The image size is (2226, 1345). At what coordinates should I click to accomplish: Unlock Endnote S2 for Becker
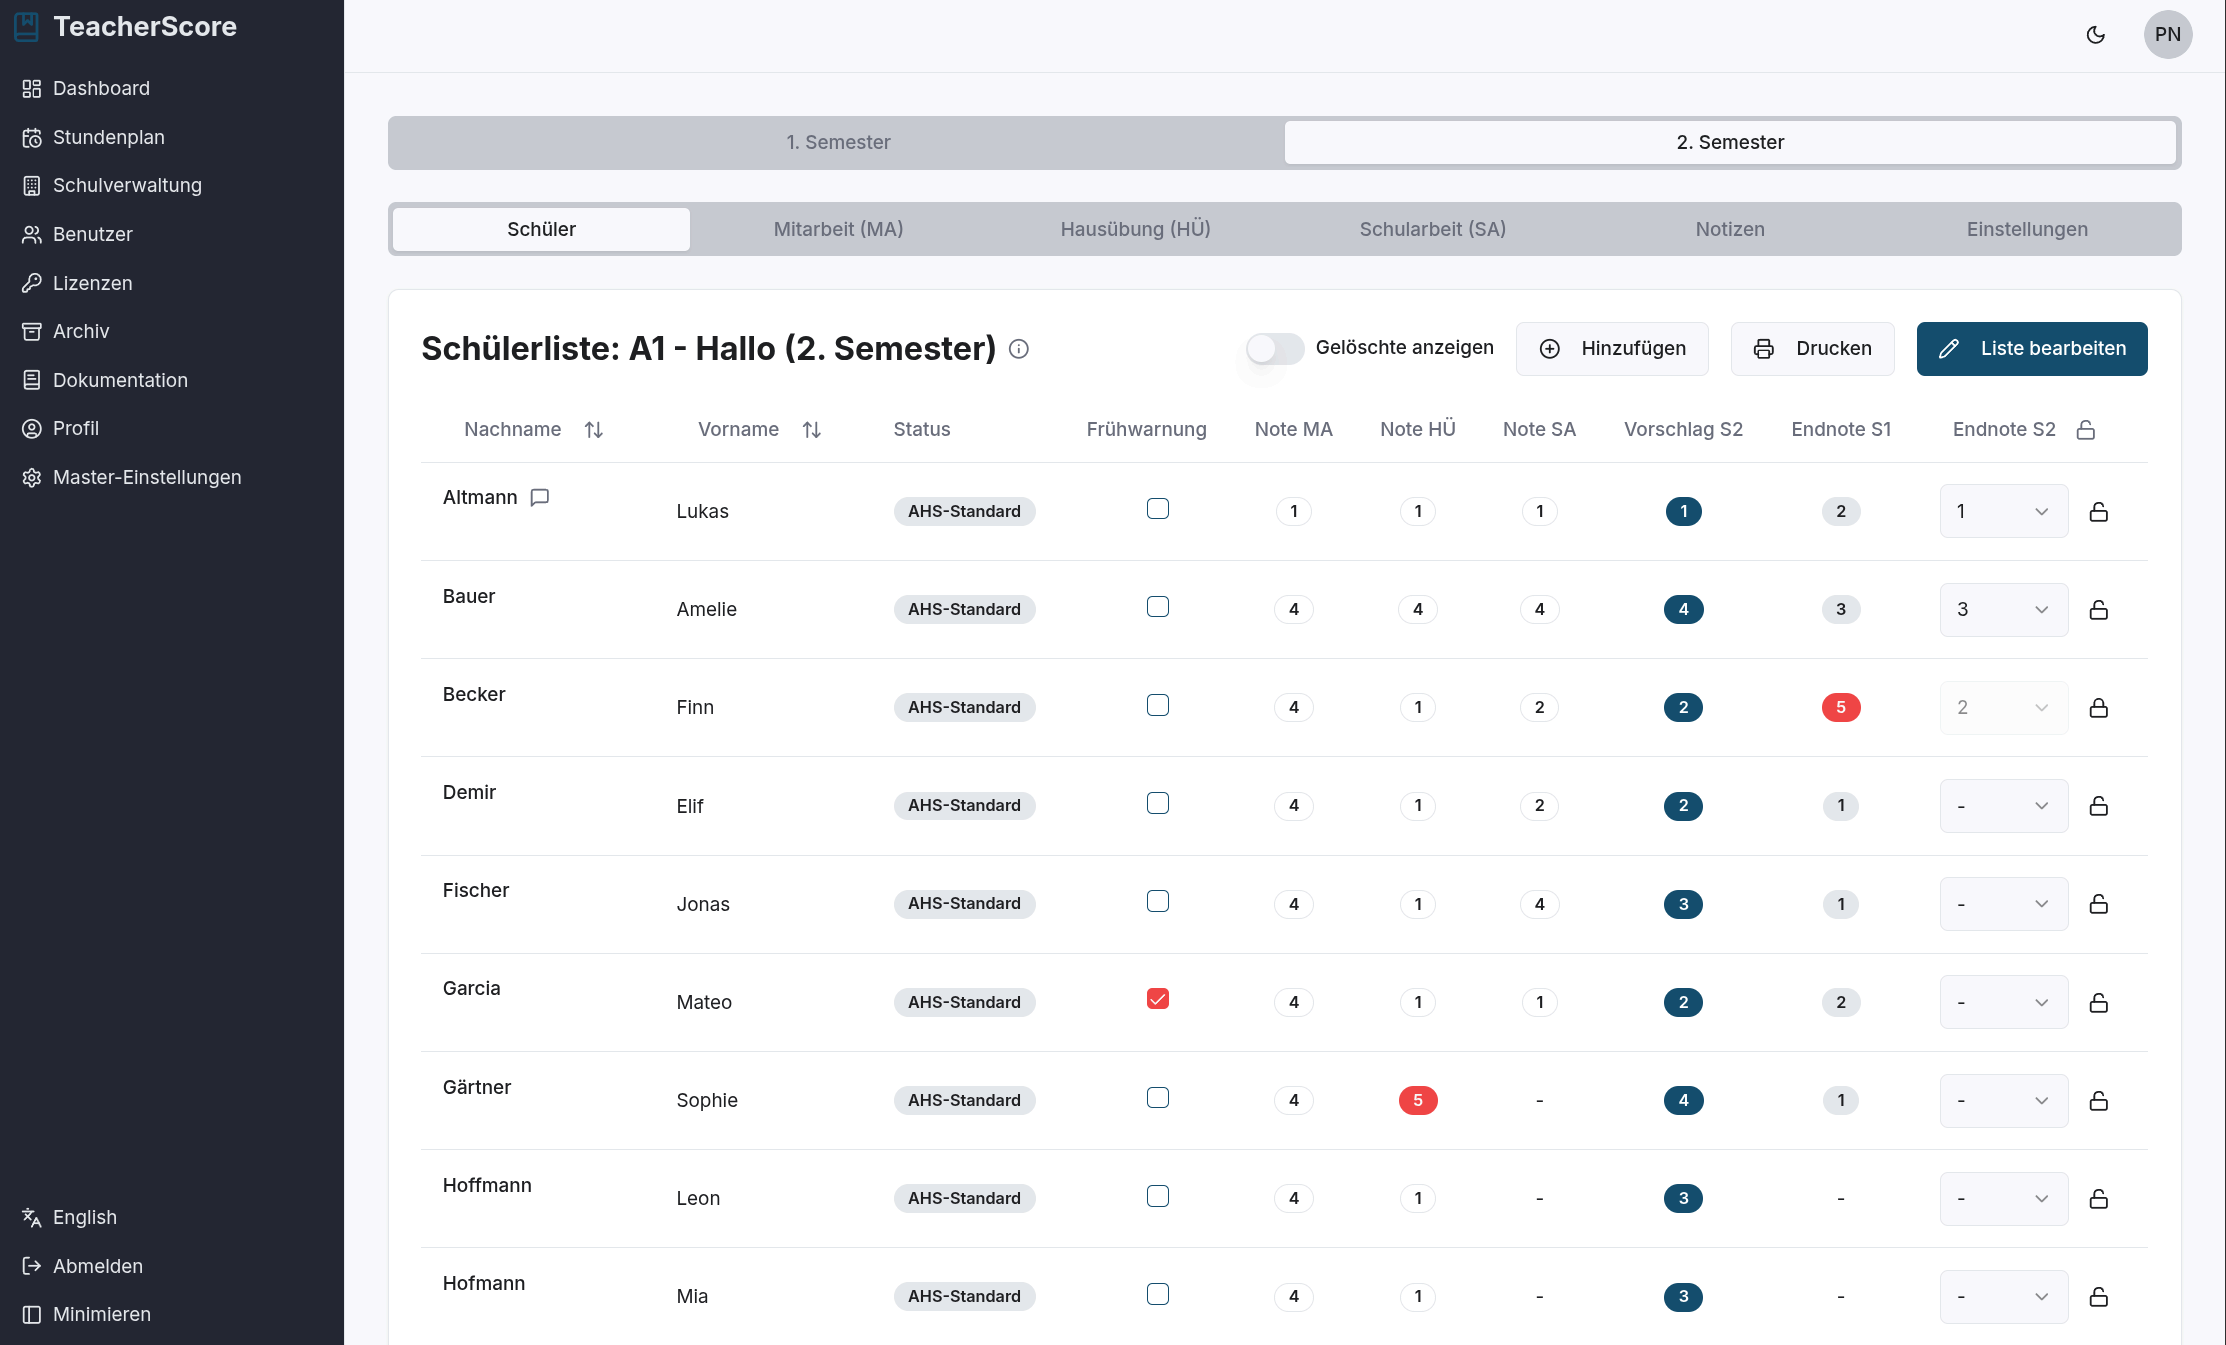pyautogui.click(x=2099, y=708)
